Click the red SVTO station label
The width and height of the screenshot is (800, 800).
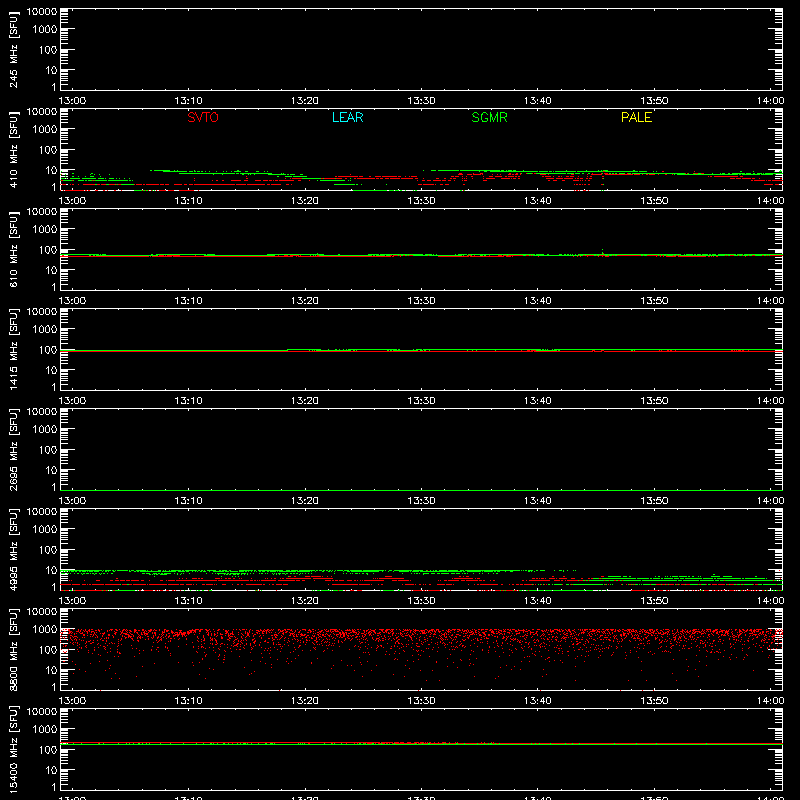pos(203,117)
